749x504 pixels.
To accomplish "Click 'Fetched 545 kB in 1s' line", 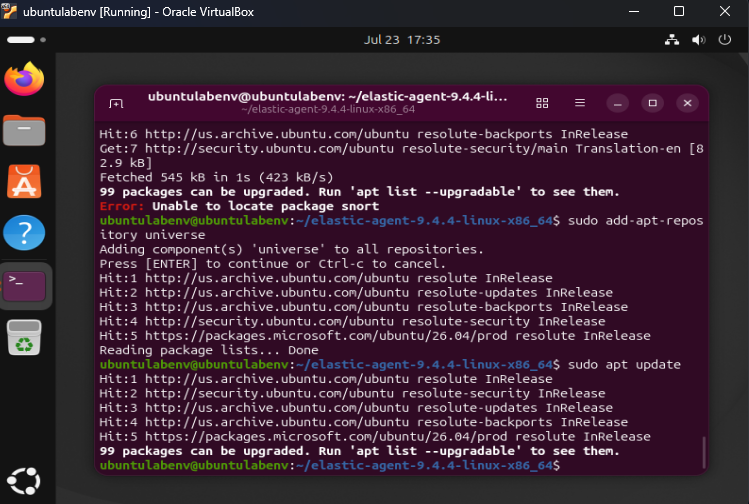I will 216,178.
